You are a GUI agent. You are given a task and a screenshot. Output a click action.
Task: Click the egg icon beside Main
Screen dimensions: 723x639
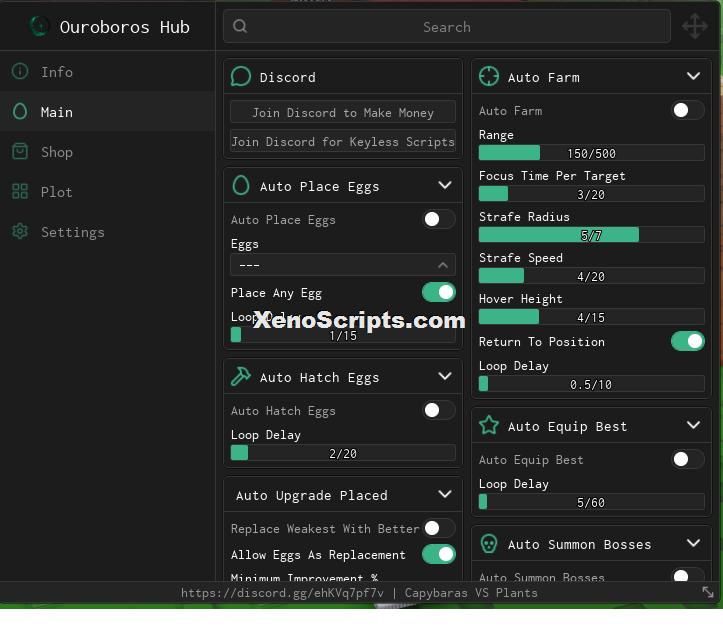pyautogui.click(x=20, y=112)
